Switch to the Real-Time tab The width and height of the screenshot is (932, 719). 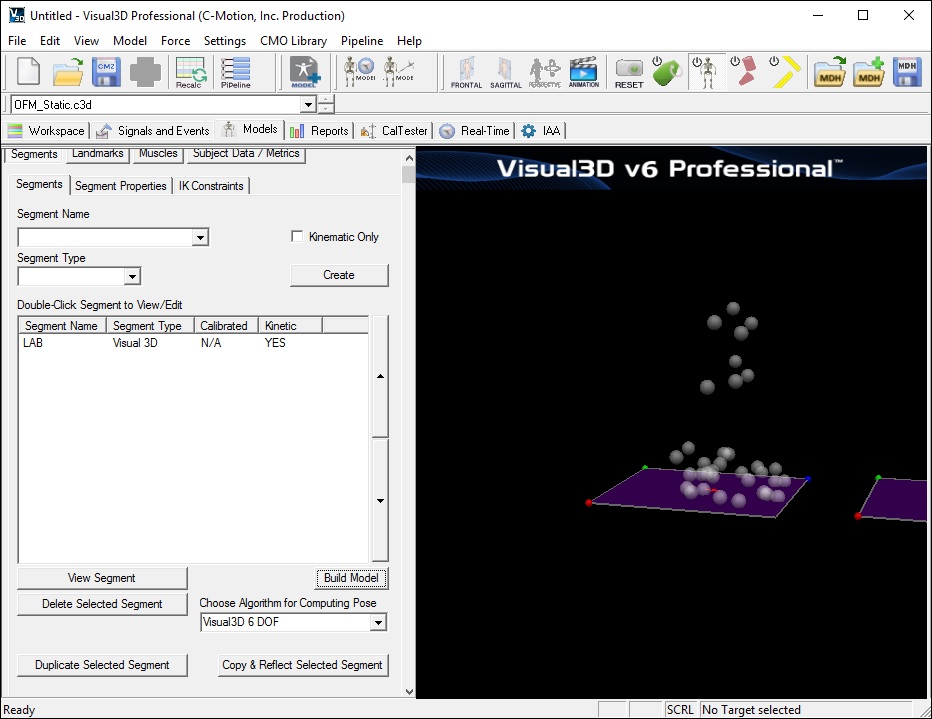click(474, 131)
